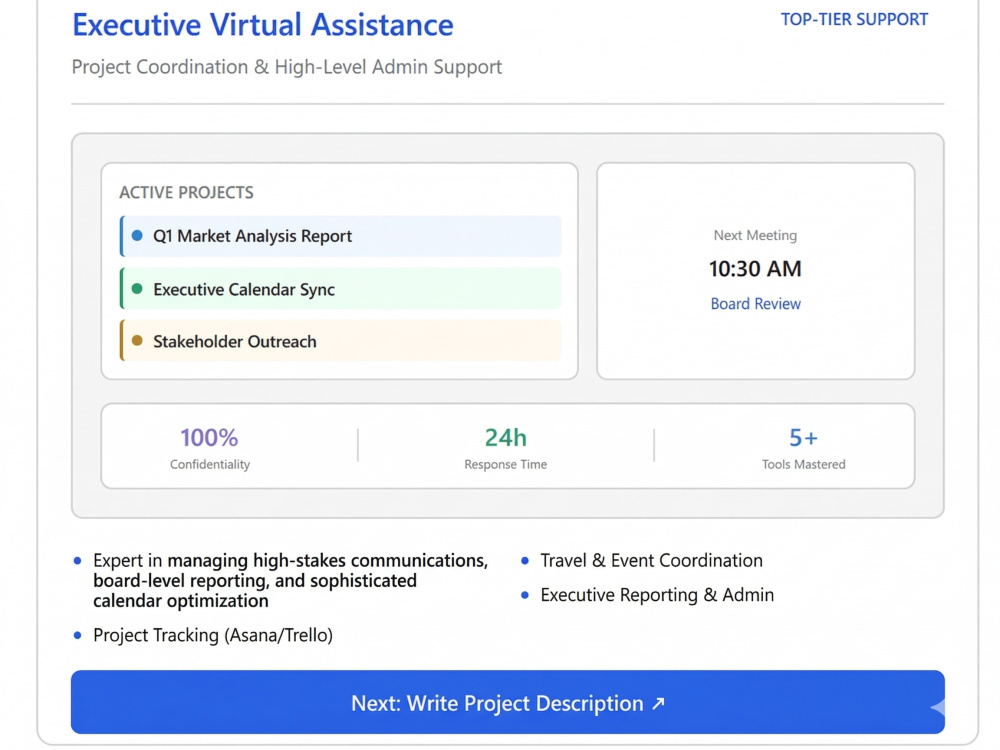Click the green dot beside Executive Calendar Sync

pyautogui.click(x=137, y=288)
